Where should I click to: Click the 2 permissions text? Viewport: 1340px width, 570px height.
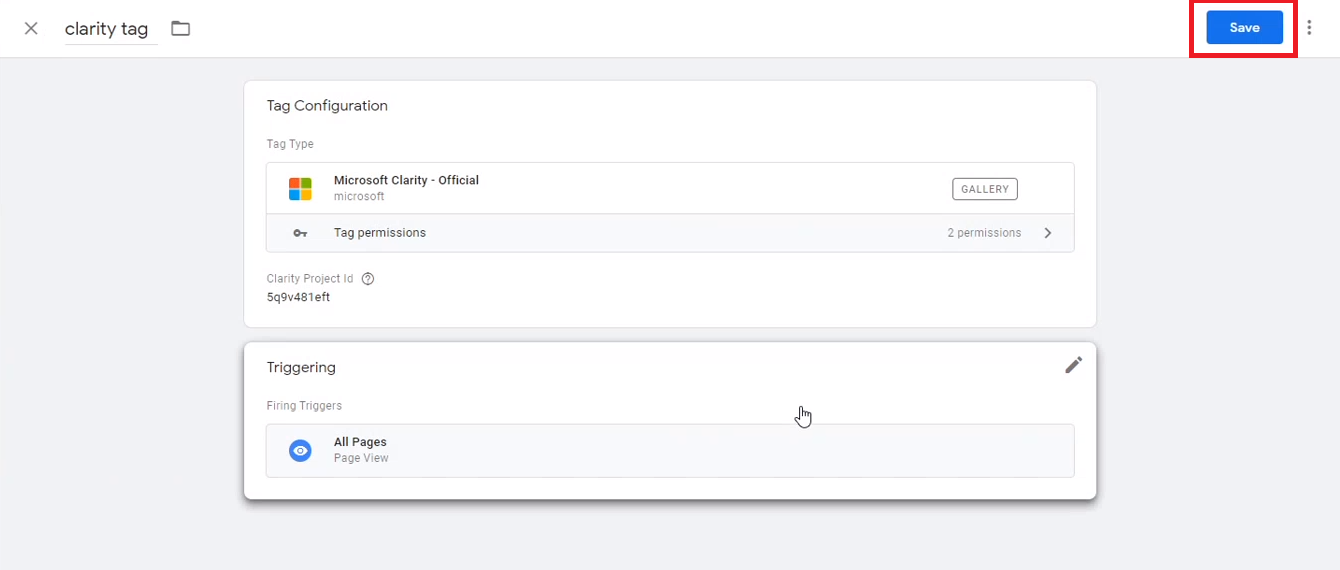click(x=984, y=233)
